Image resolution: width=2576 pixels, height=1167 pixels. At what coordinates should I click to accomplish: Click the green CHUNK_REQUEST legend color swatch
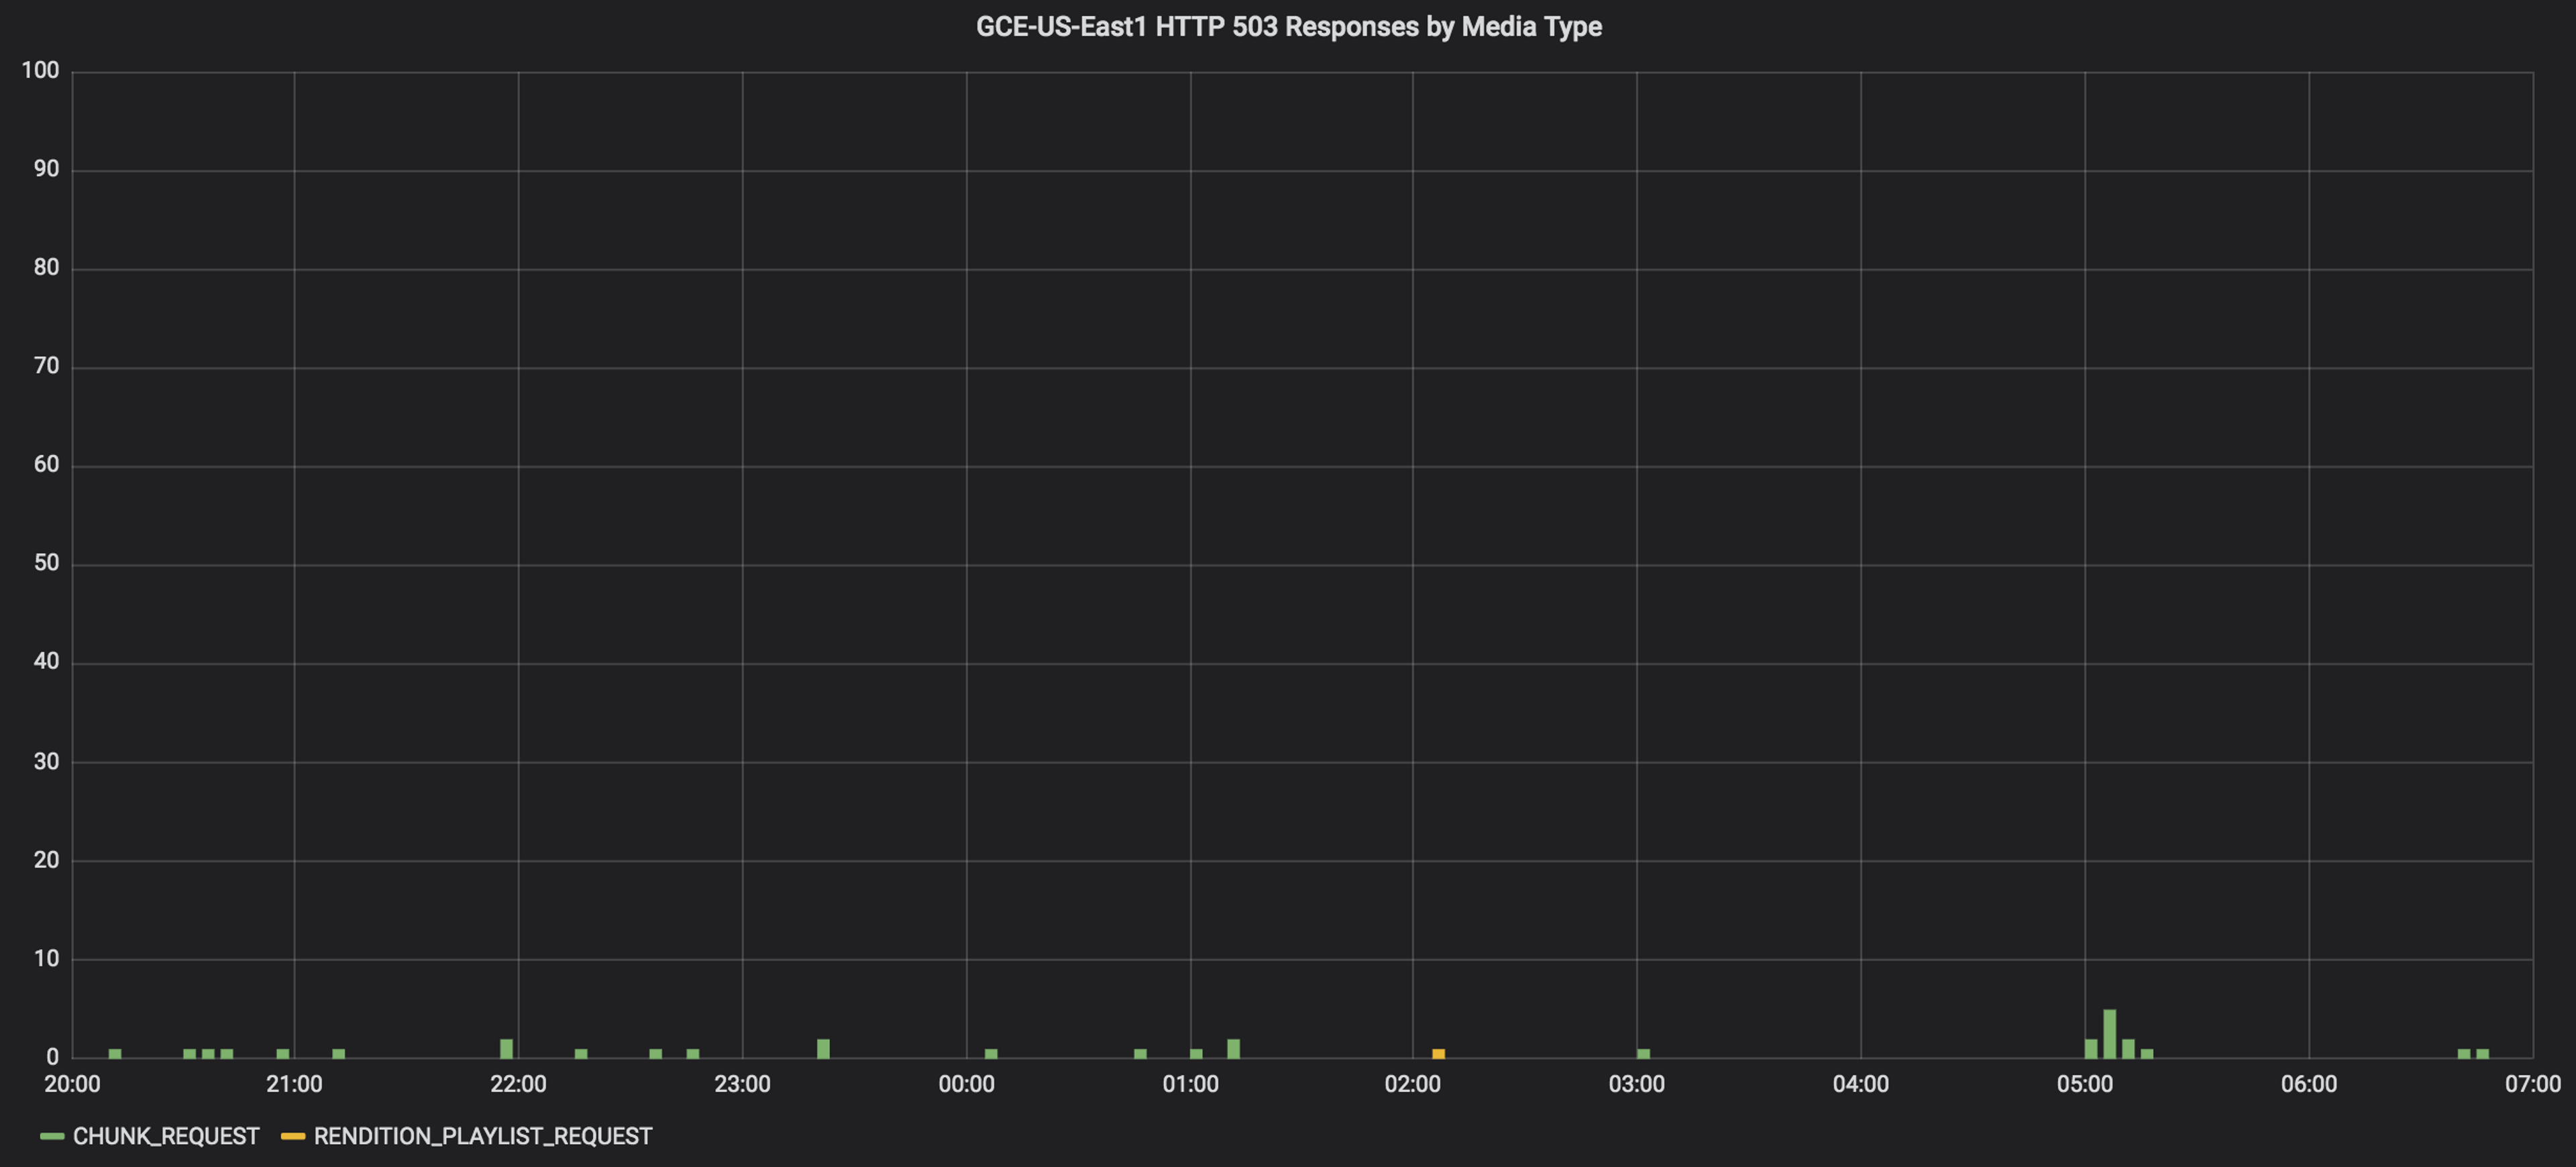(52, 1136)
